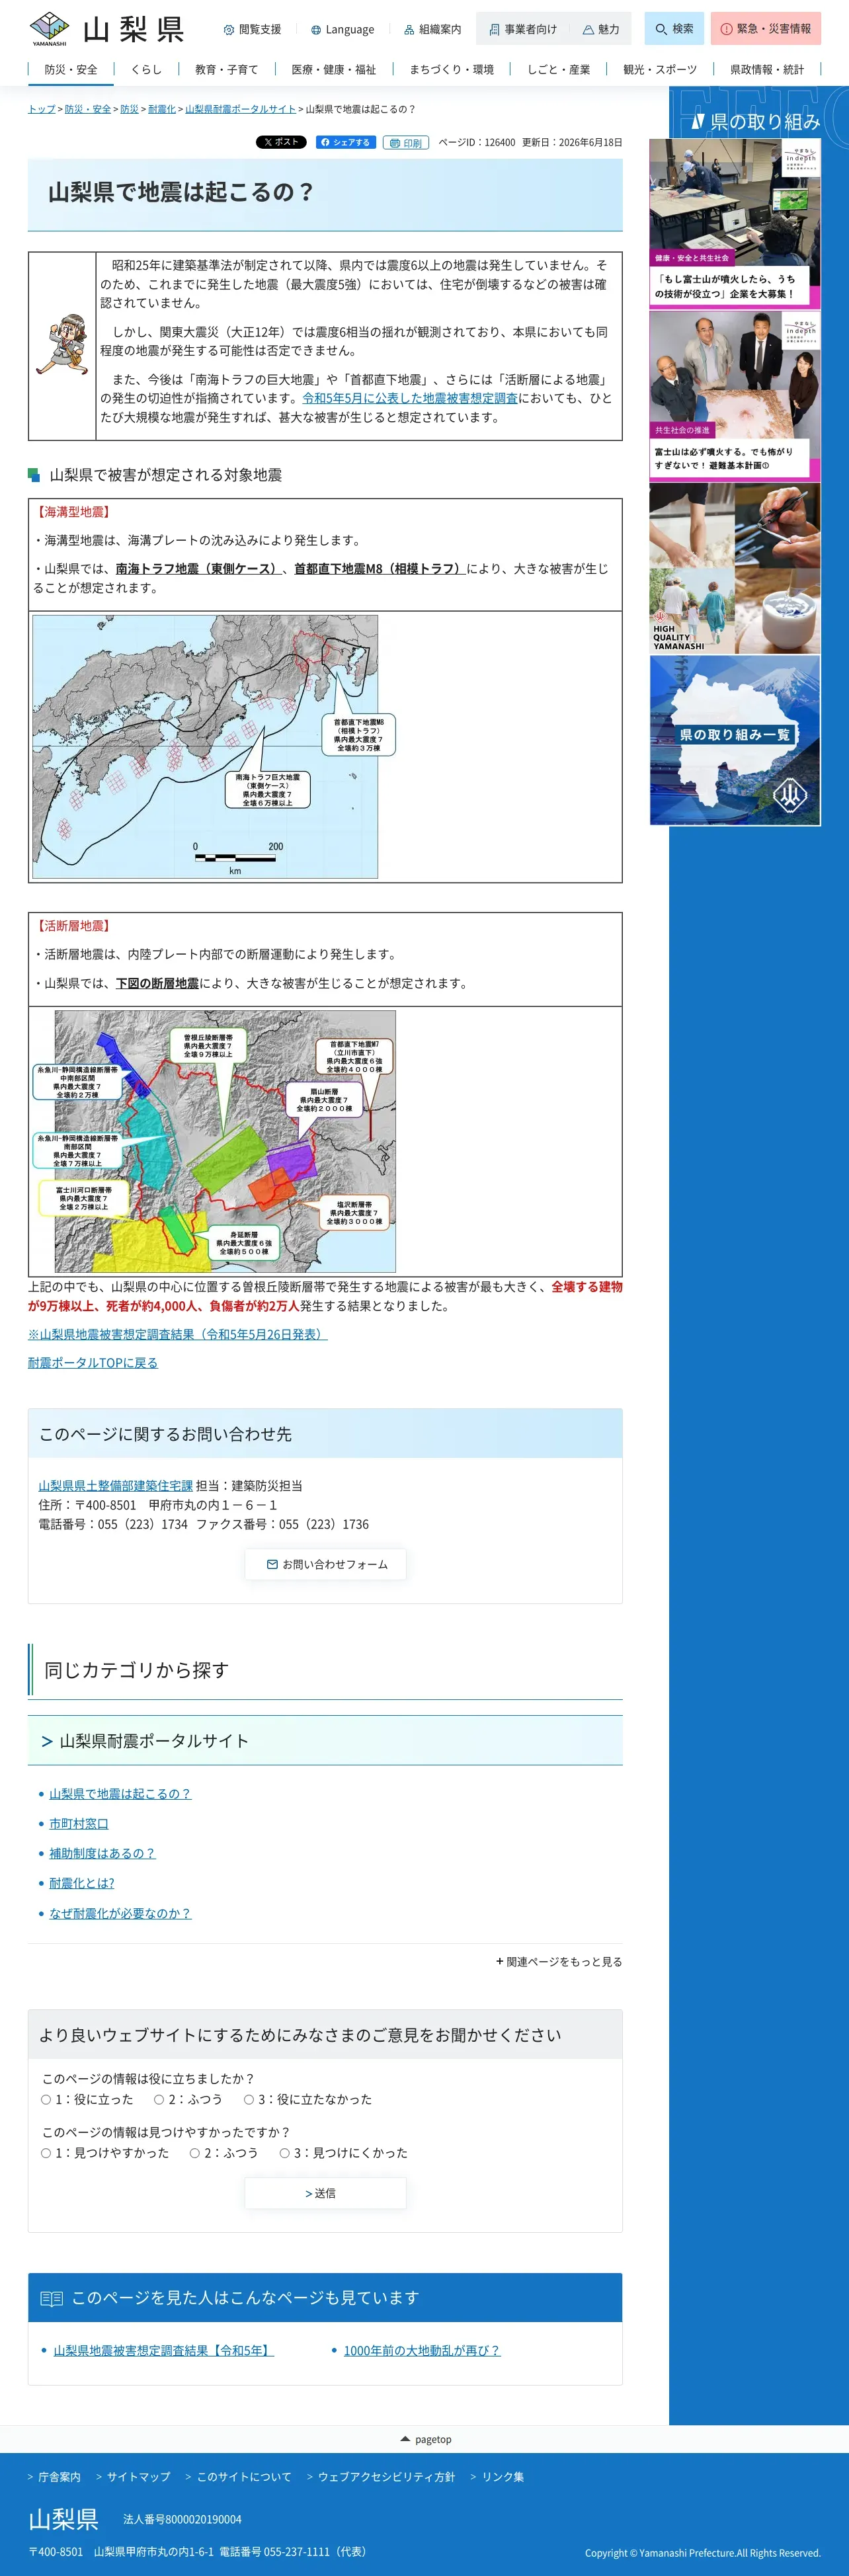Open 山梨県耐震ポータルサイト breadcrumb link

point(240,109)
